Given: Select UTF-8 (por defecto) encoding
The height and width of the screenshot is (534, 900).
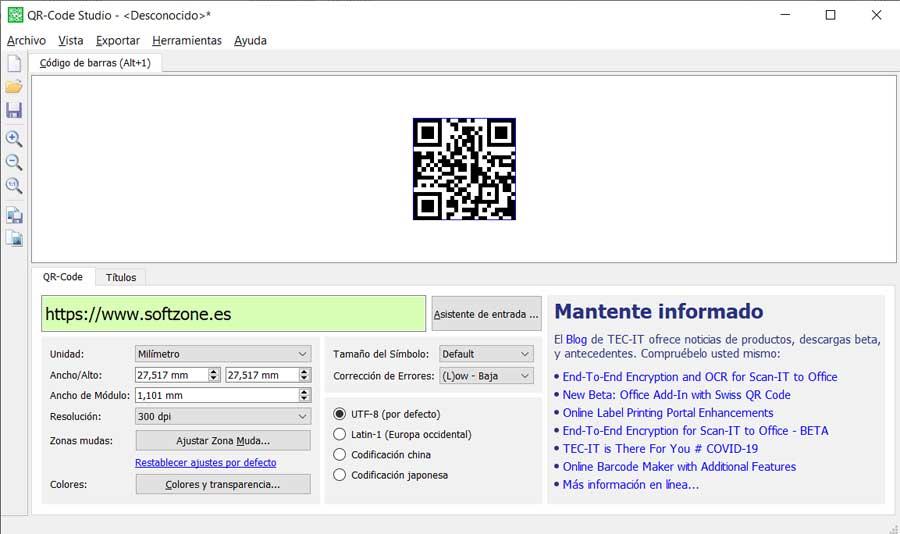Looking at the screenshot, I should 387,414.
